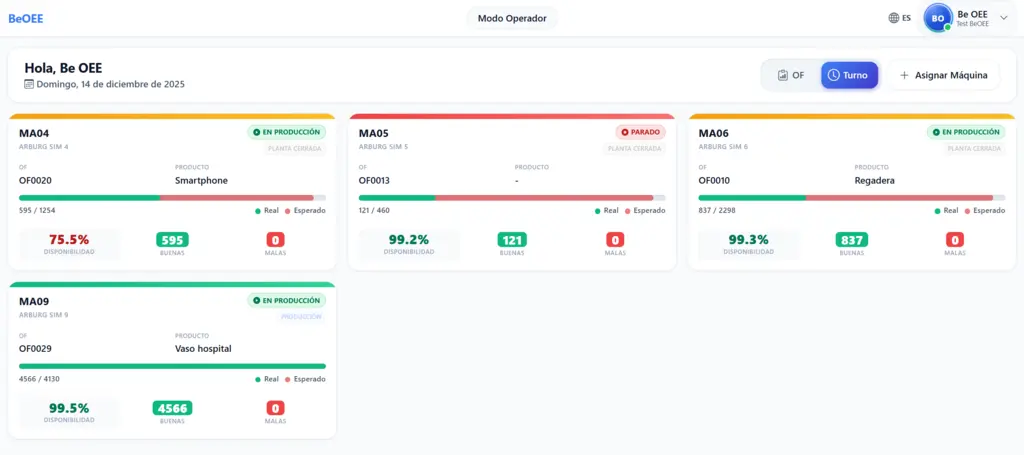Click the Hola, Be OEE greeting
Viewport: 1024px width, 455px height.
pos(63,68)
